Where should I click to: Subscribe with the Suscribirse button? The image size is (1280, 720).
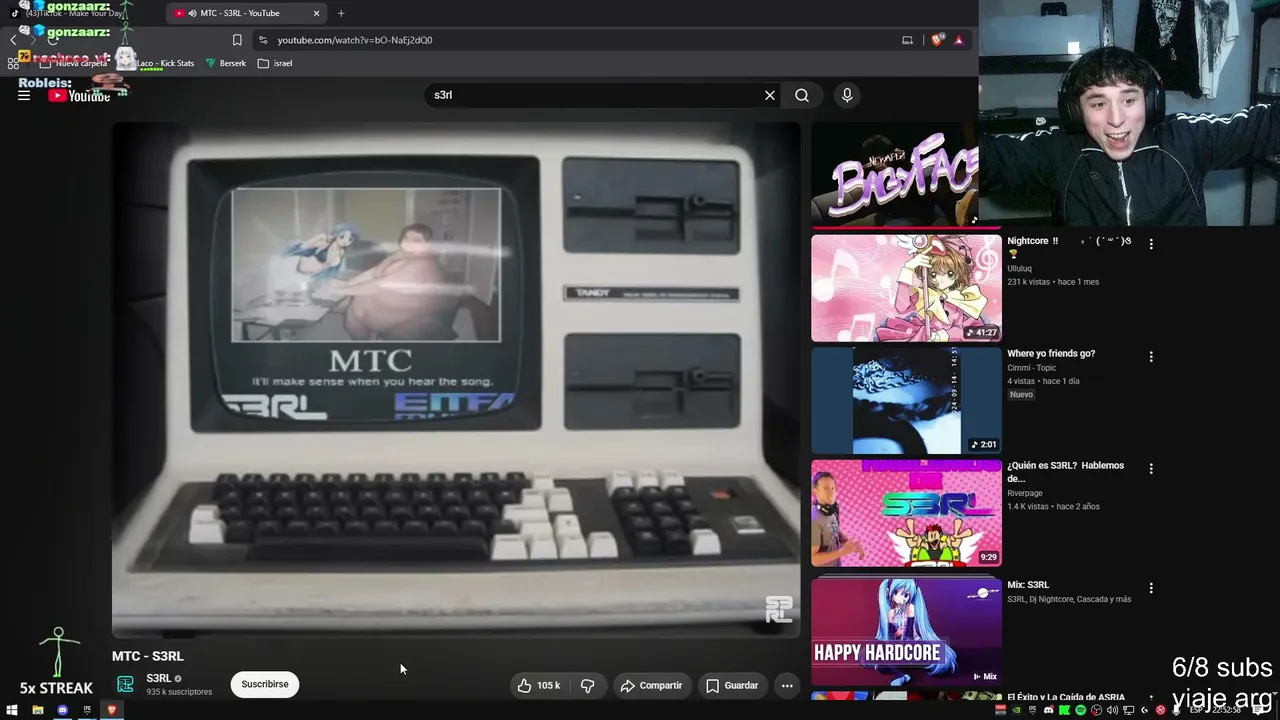pyautogui.click(x=265, y=684)
